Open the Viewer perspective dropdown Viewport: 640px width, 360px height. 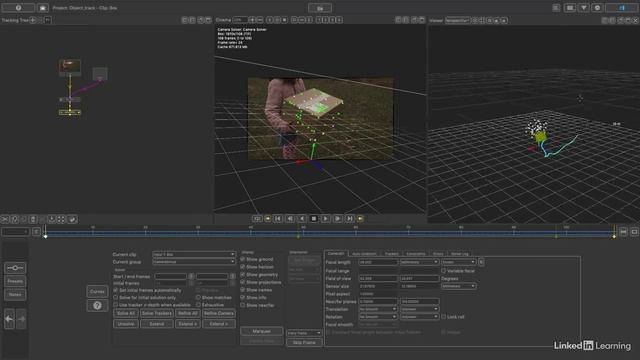click(x=458, y=20)
